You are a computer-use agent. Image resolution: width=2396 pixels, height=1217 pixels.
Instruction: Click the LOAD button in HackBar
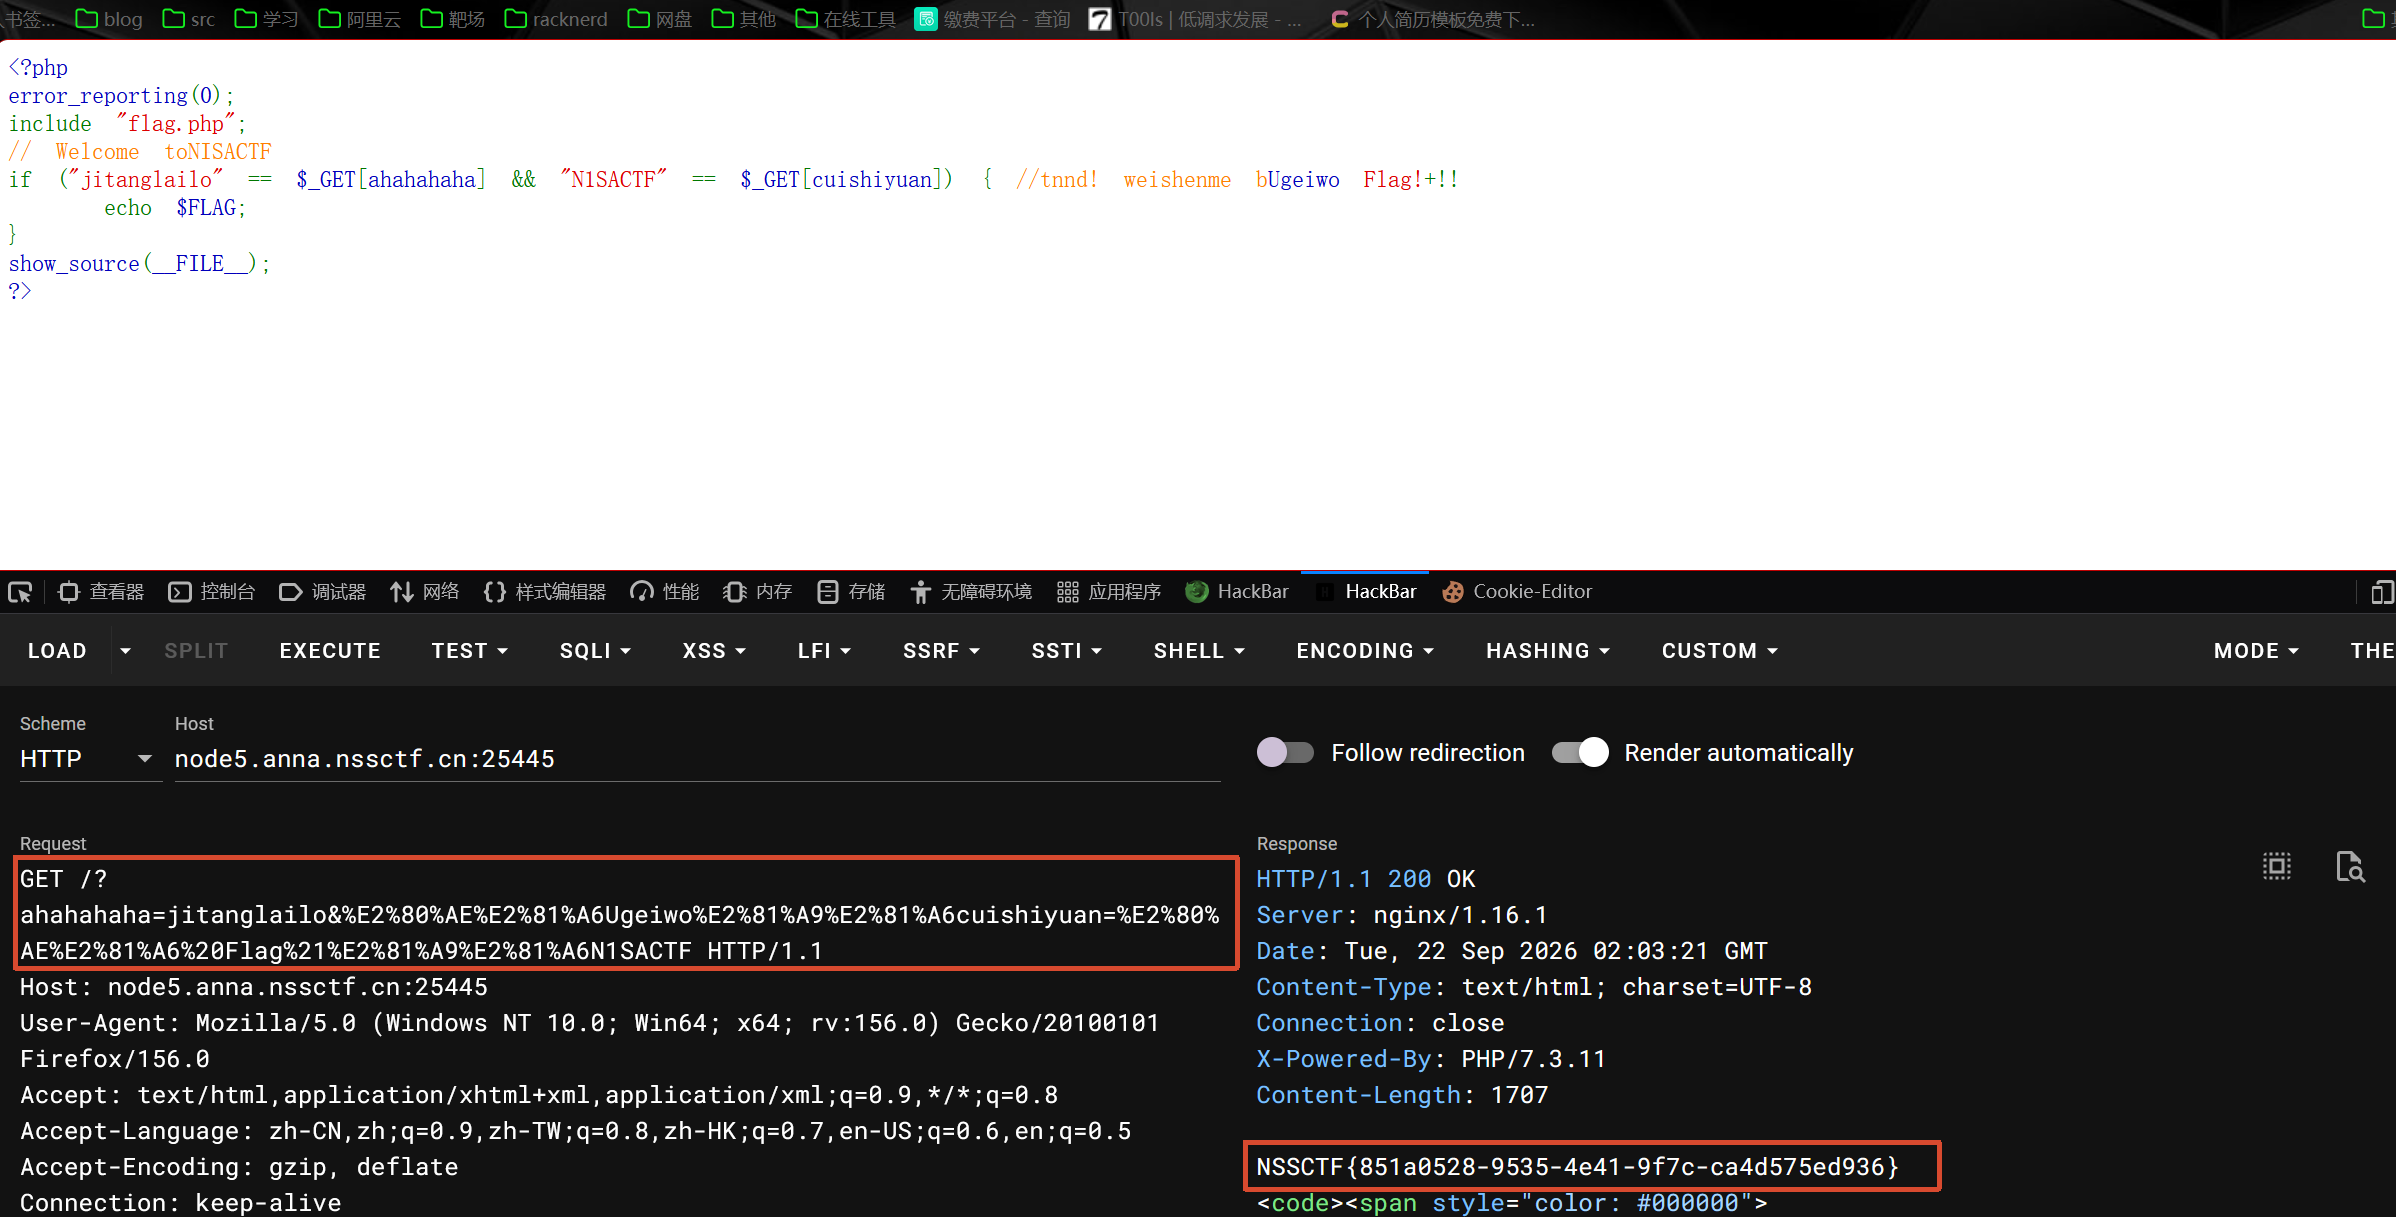pyautogui.click(x=57, y=651)
